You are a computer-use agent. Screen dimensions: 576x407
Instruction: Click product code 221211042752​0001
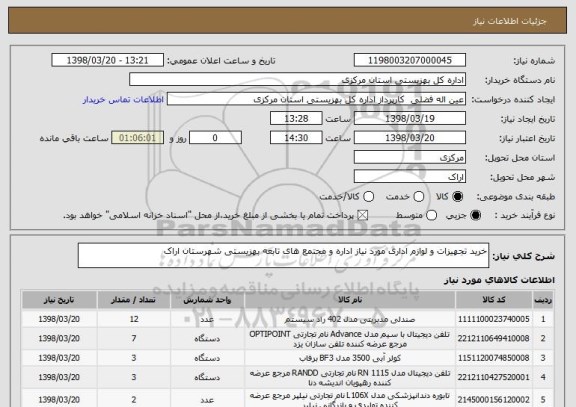(494, 377)
